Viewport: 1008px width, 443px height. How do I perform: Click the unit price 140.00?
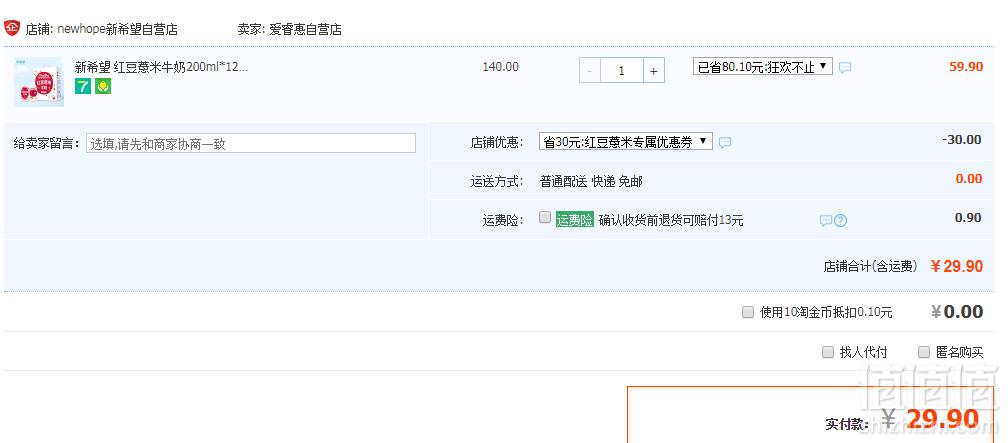[501, 67]
